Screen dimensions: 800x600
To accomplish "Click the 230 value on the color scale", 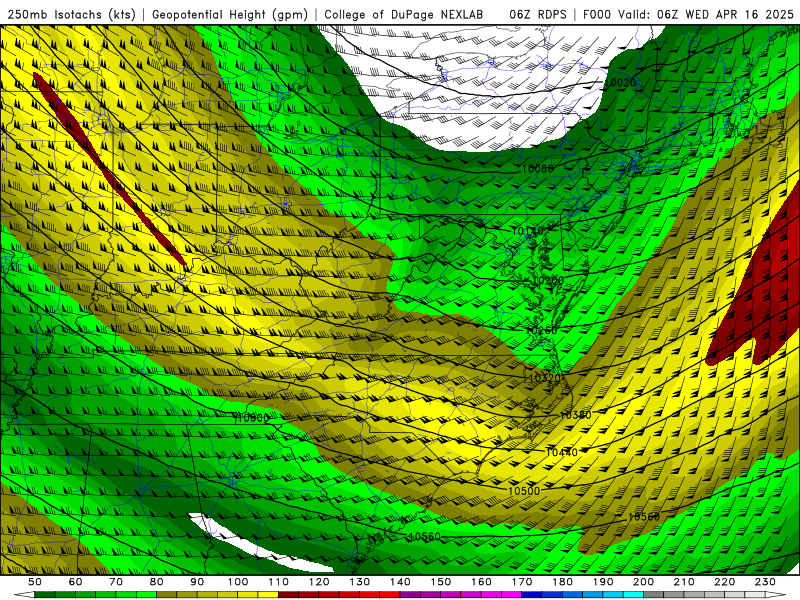I will 765,582.
